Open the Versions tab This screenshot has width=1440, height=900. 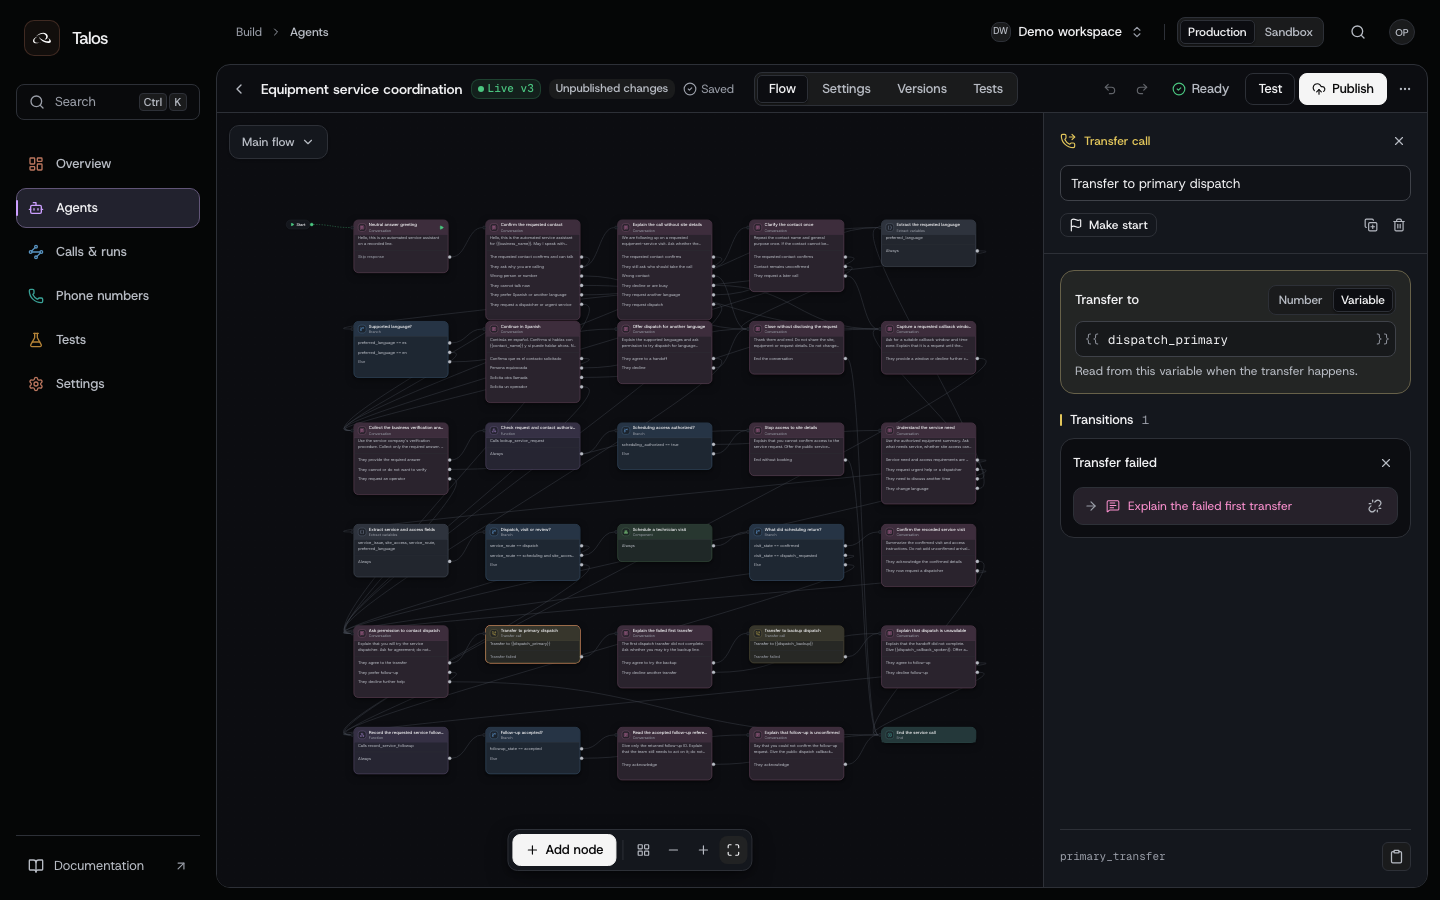(x=922, y=89)
